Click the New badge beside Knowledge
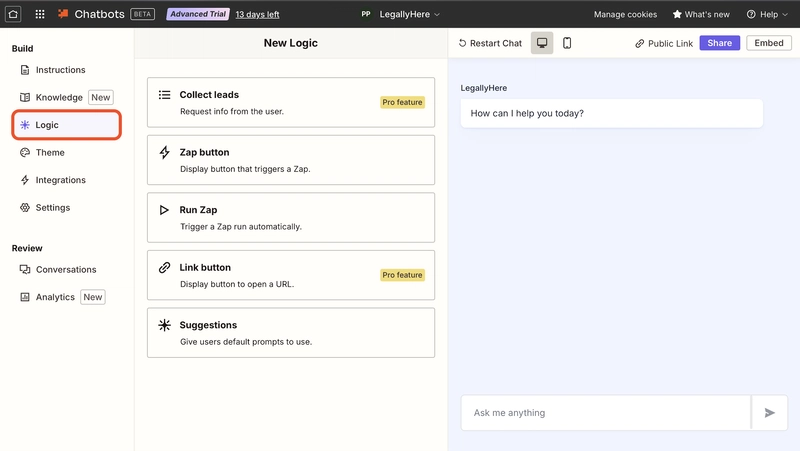The width and height of the screenshot is (800, 451). coord(101,97)
